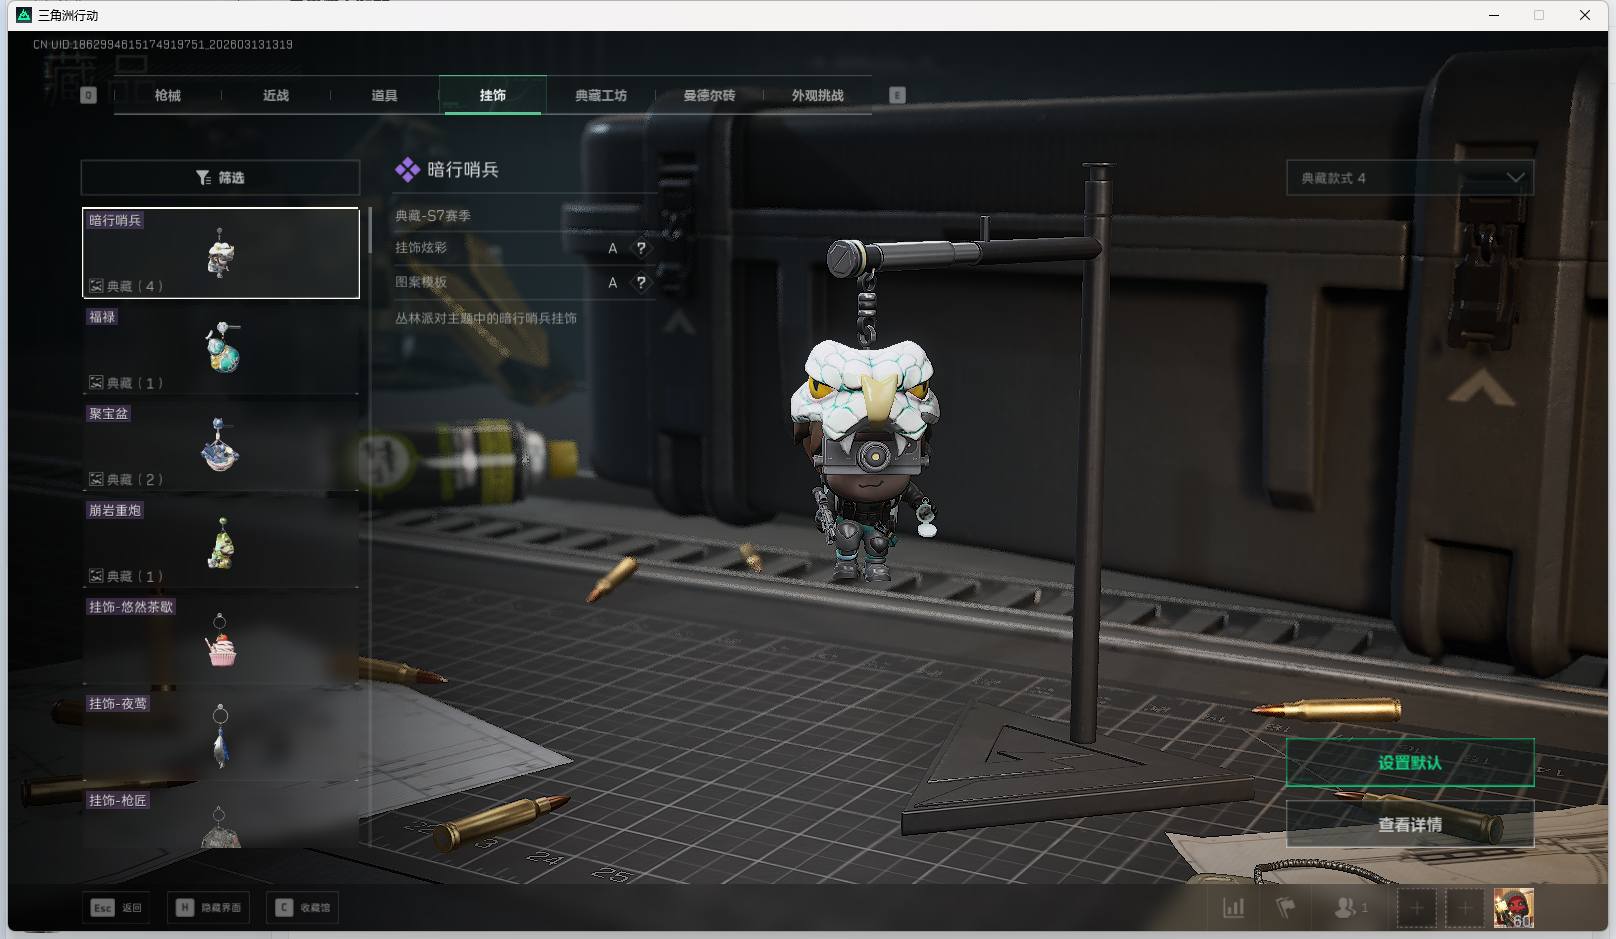Viewport: 1616px width, 939px height.
Task: Click the 典藏 collection icon on 福禄 card
Action: [x=96, y=383]
